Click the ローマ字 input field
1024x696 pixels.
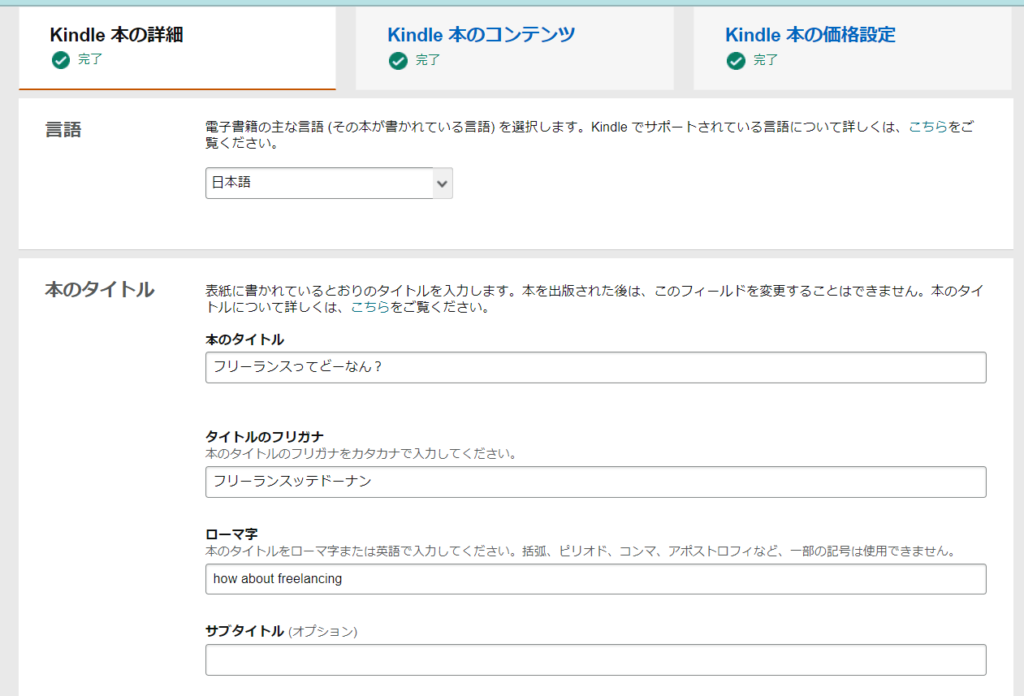click(x=596, y=578)
